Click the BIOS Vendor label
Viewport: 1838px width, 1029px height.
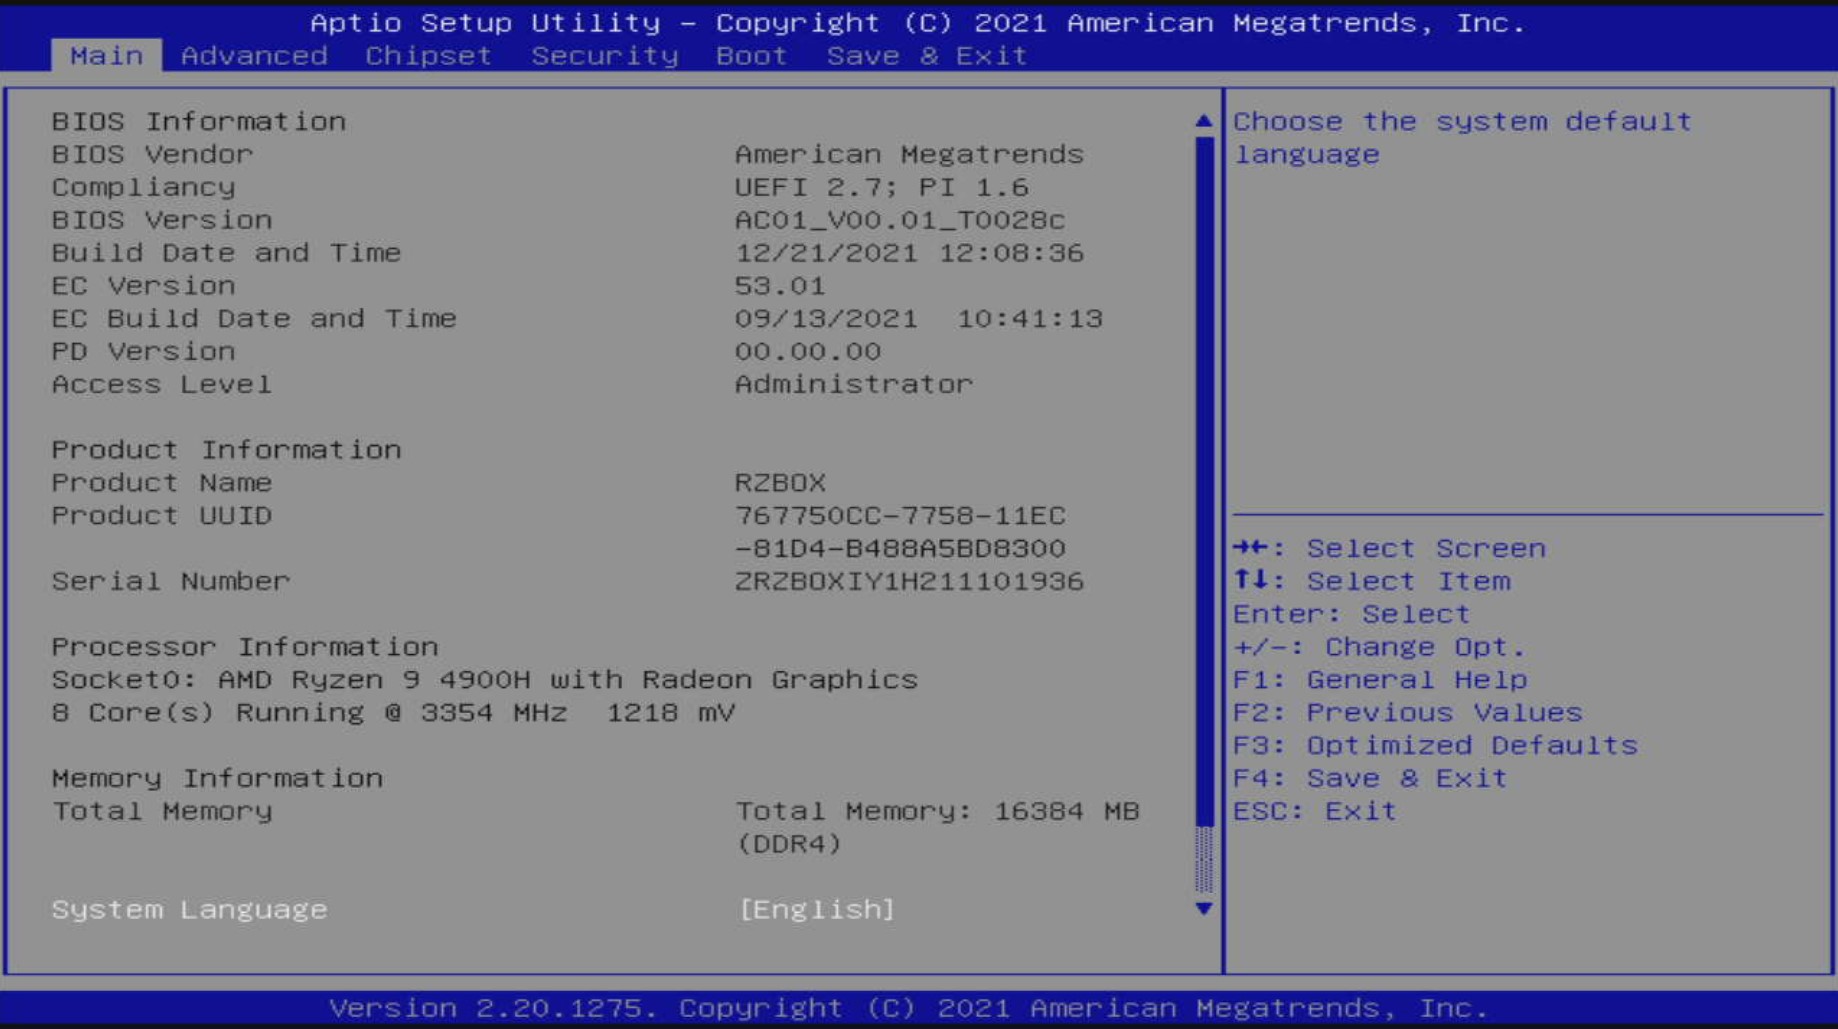tap(152, 154)
